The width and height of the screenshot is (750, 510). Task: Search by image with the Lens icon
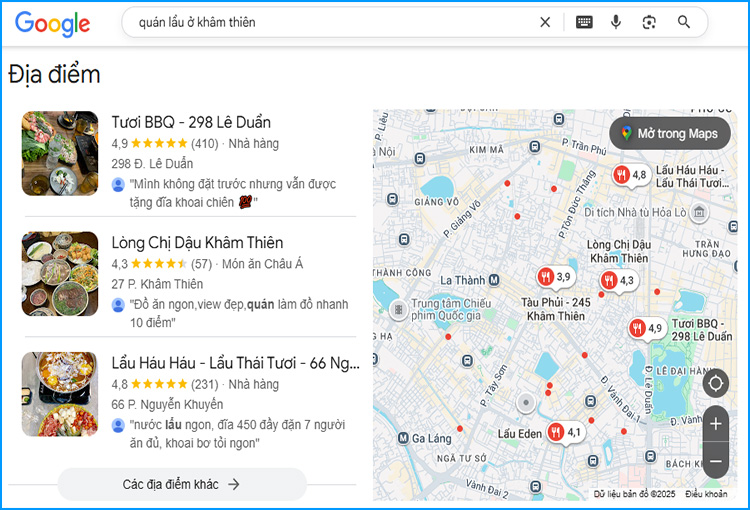pos(649,22)
